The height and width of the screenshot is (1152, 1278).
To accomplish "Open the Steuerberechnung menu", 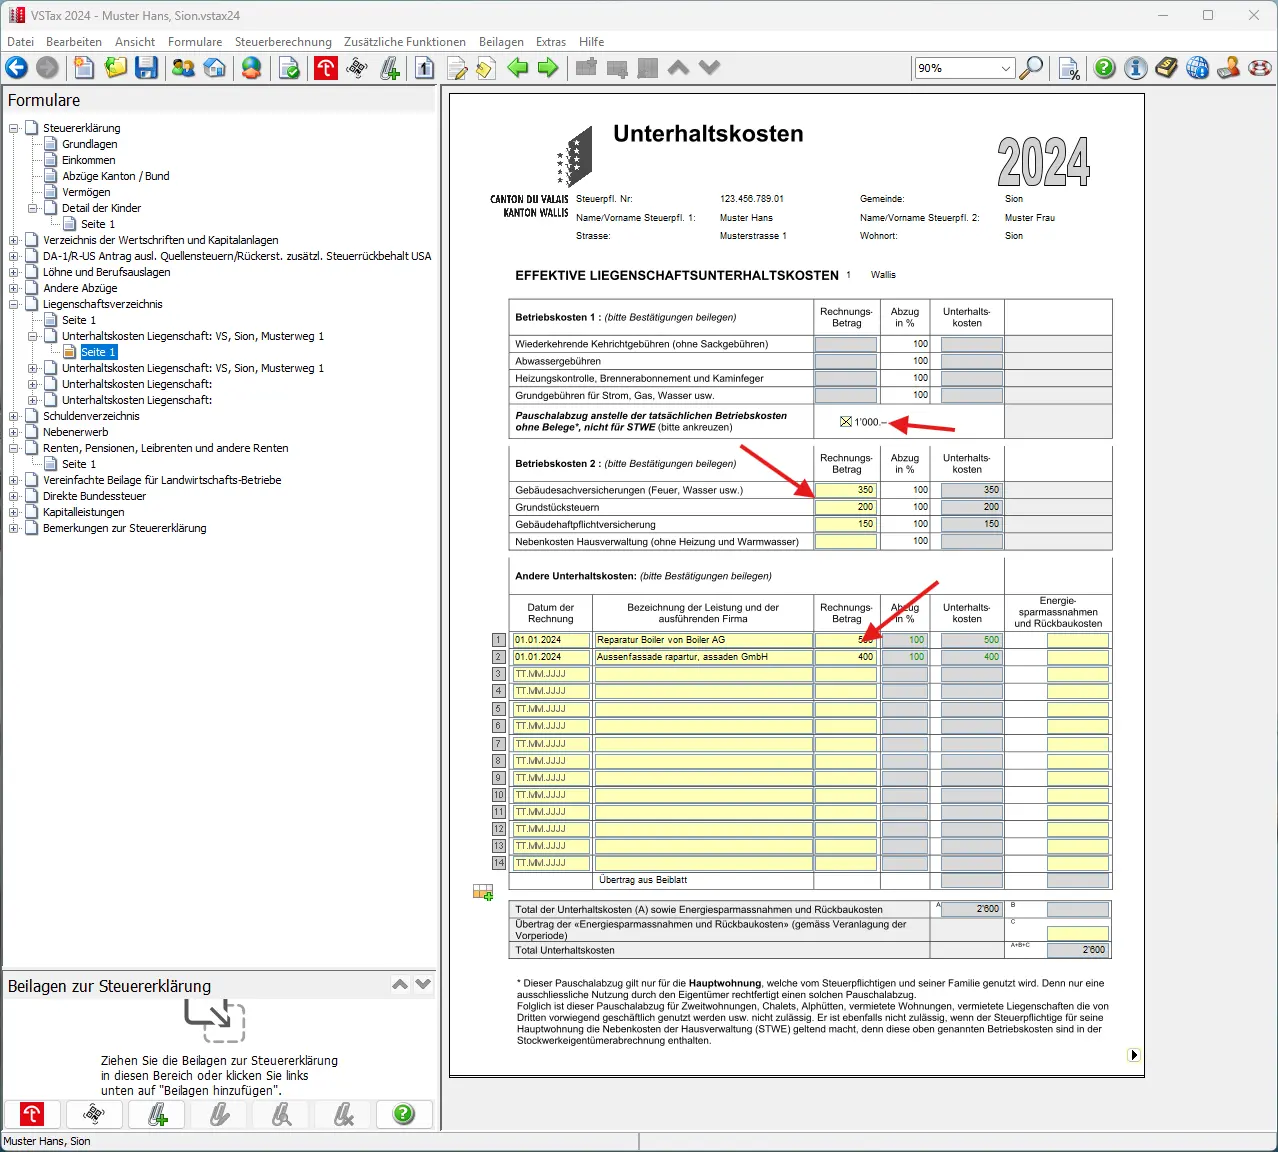I will click(x=283, y=42).
